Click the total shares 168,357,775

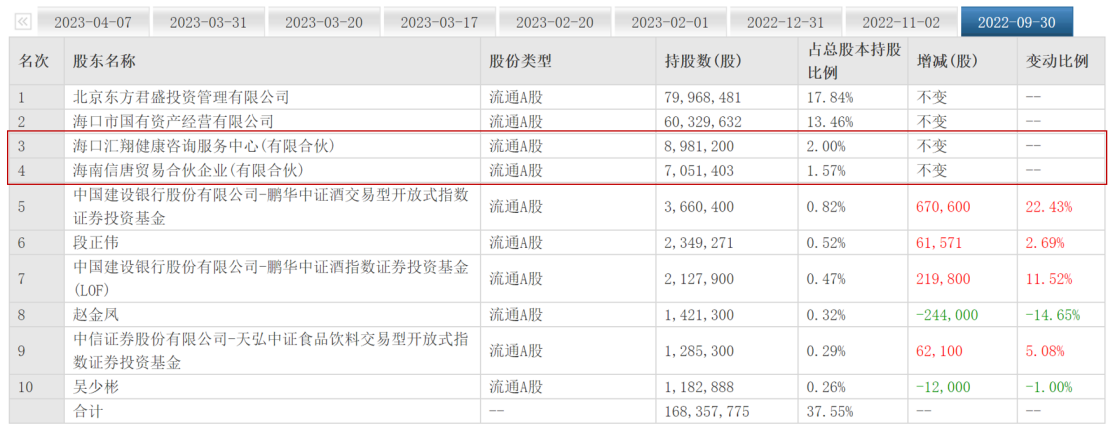[707, 412]
